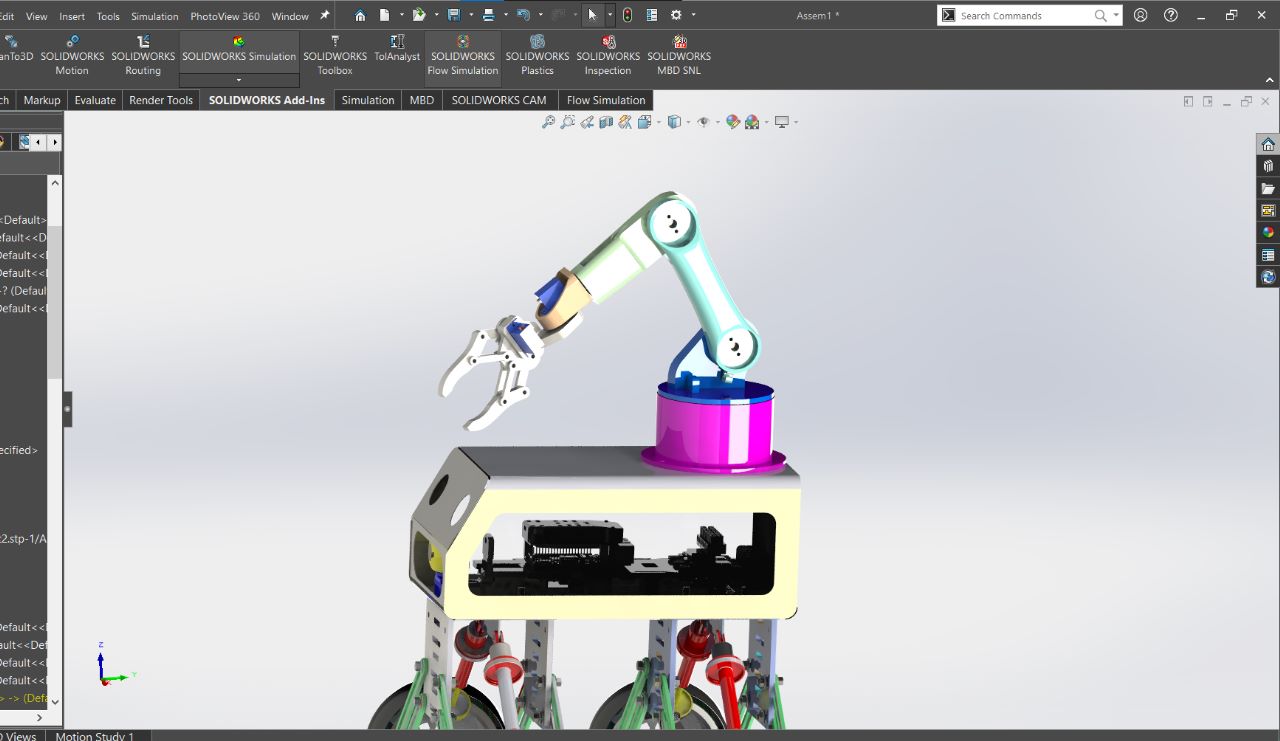Expand the Search Commands dropdown arrow
The height and width of the screenshot is (741, 1280).
(x=1116, y=15)
